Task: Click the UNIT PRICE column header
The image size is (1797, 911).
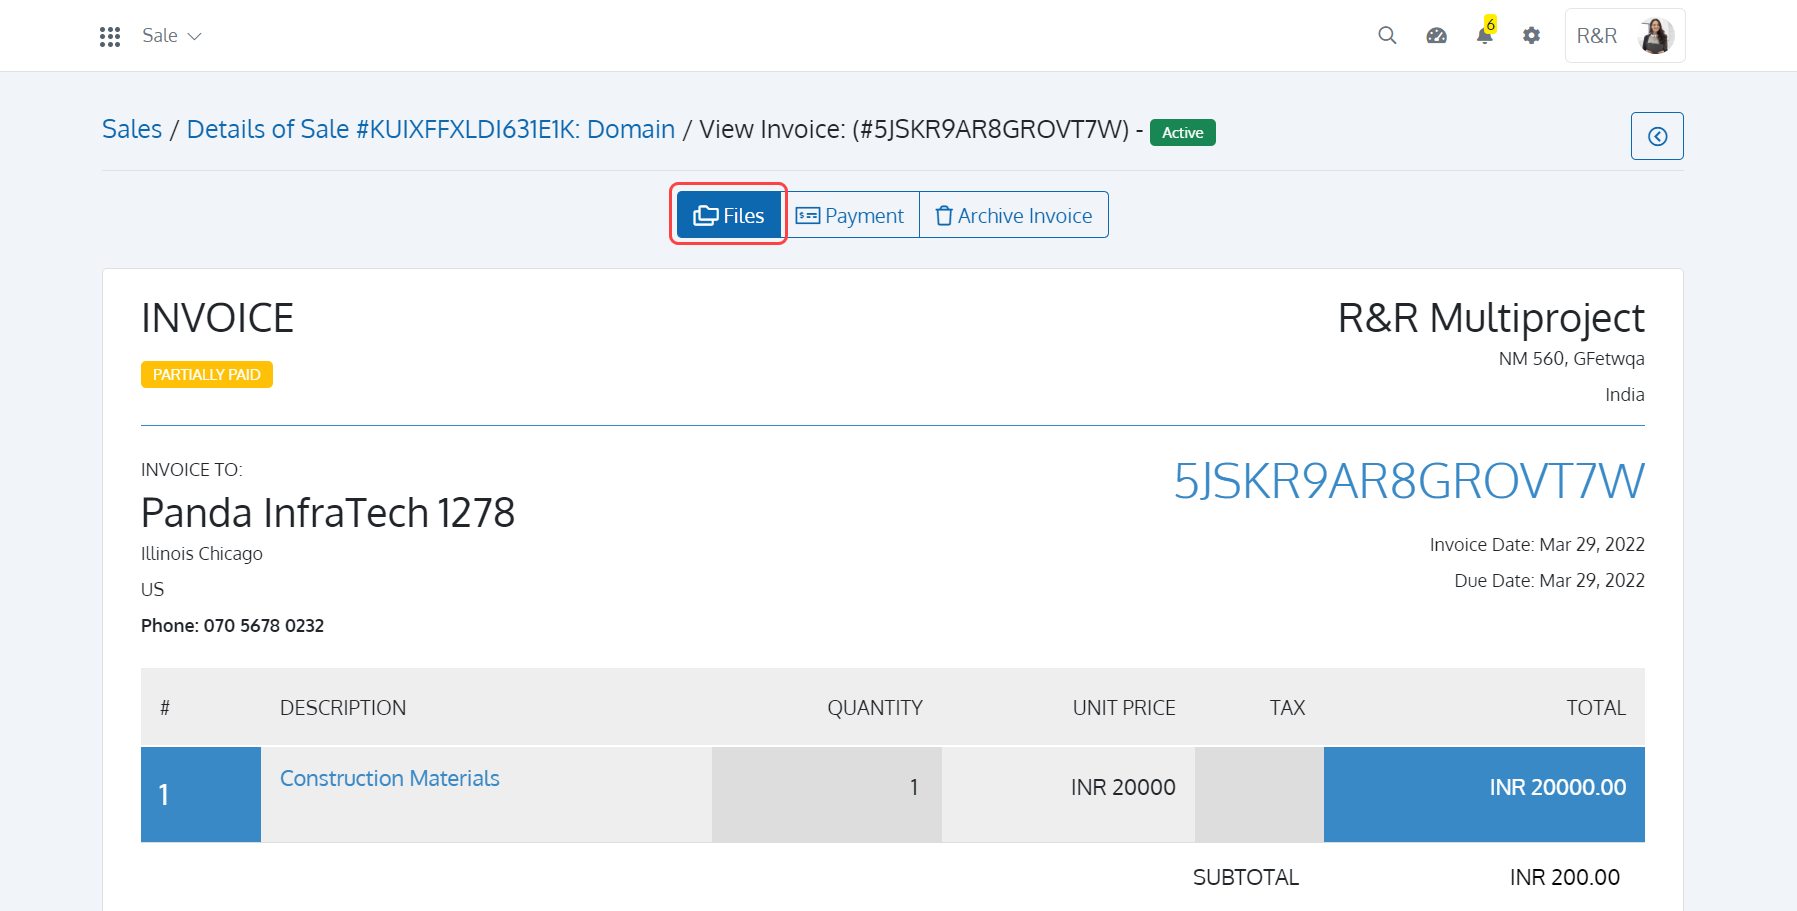Action: tap(1124, 708)
